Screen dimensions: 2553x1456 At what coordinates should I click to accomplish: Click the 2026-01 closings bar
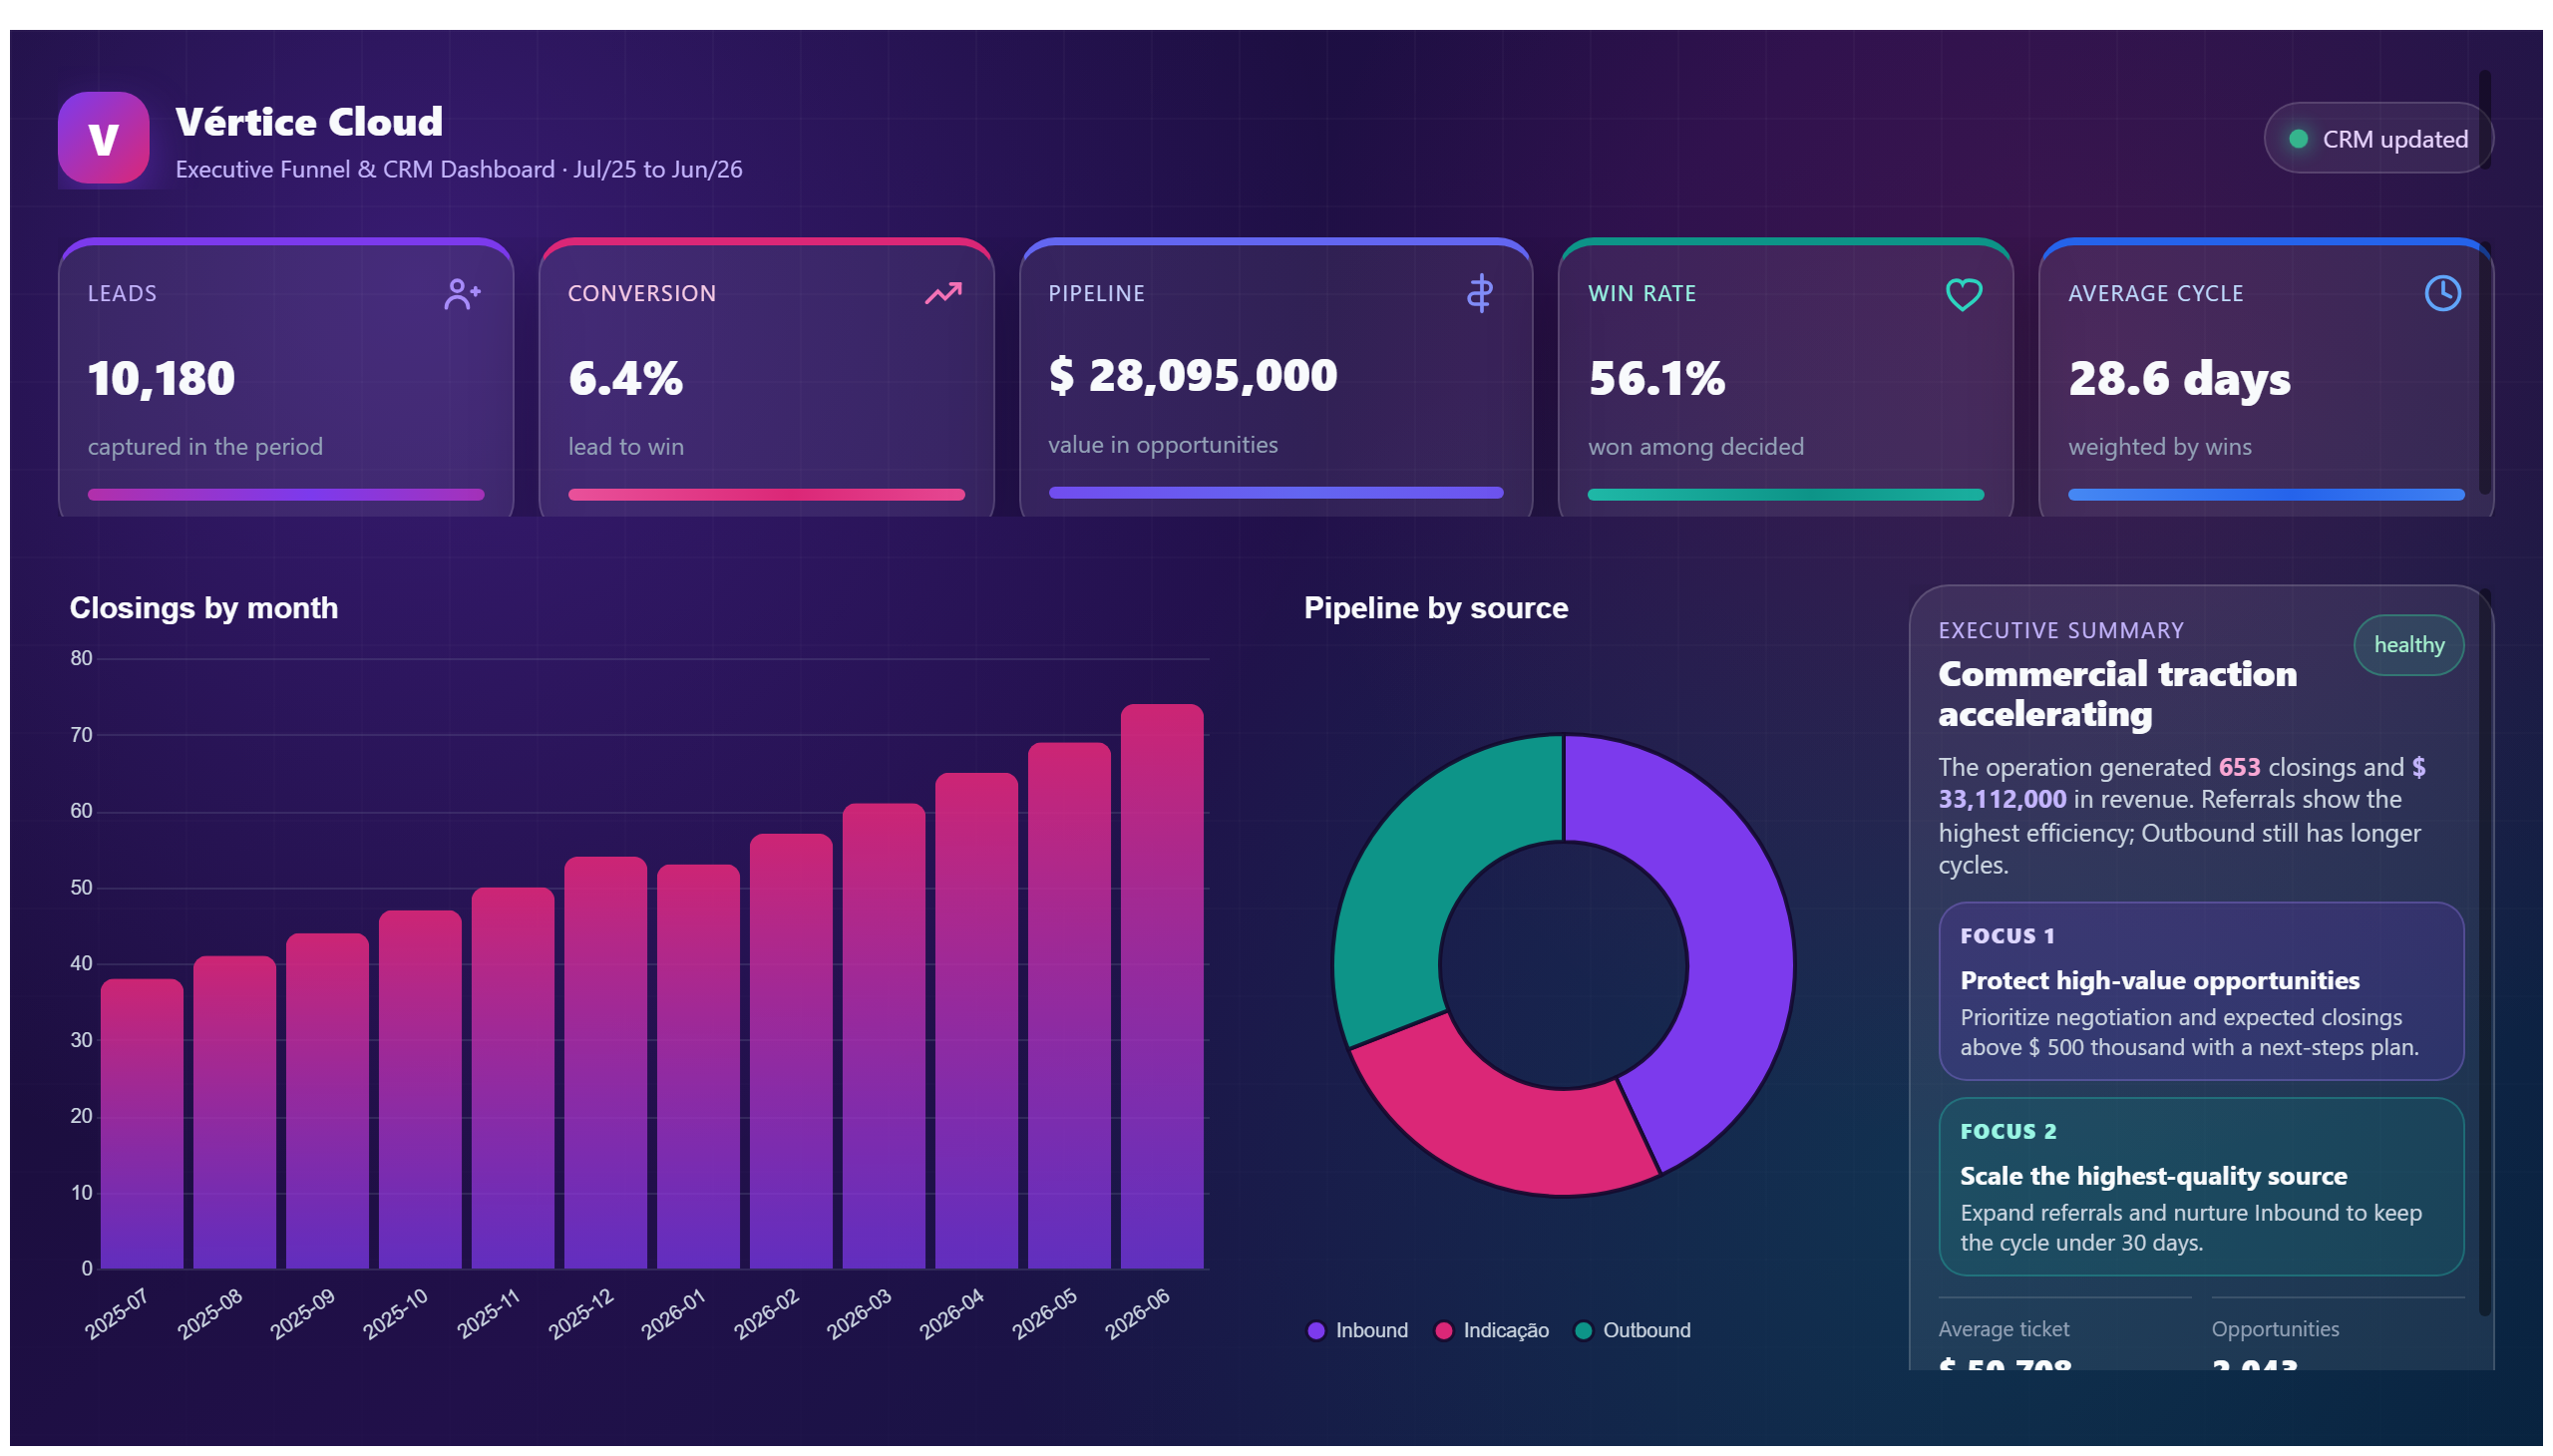698,1067
